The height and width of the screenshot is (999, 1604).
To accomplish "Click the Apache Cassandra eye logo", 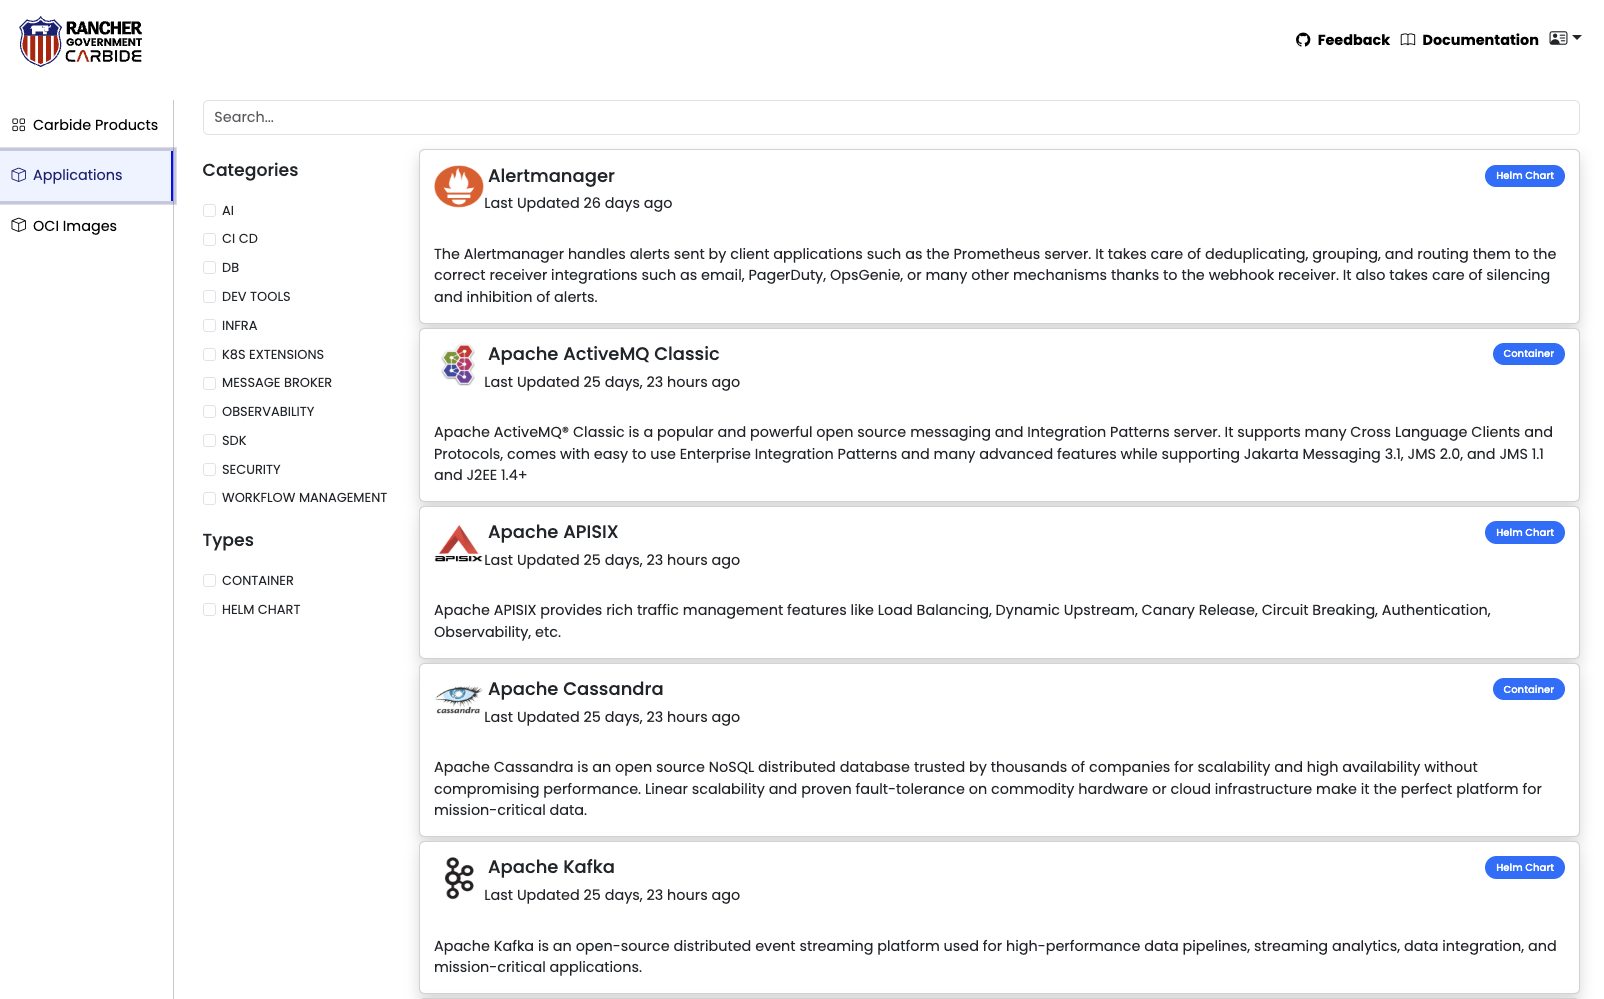I will pyautogui.click(x=459, y=700).
